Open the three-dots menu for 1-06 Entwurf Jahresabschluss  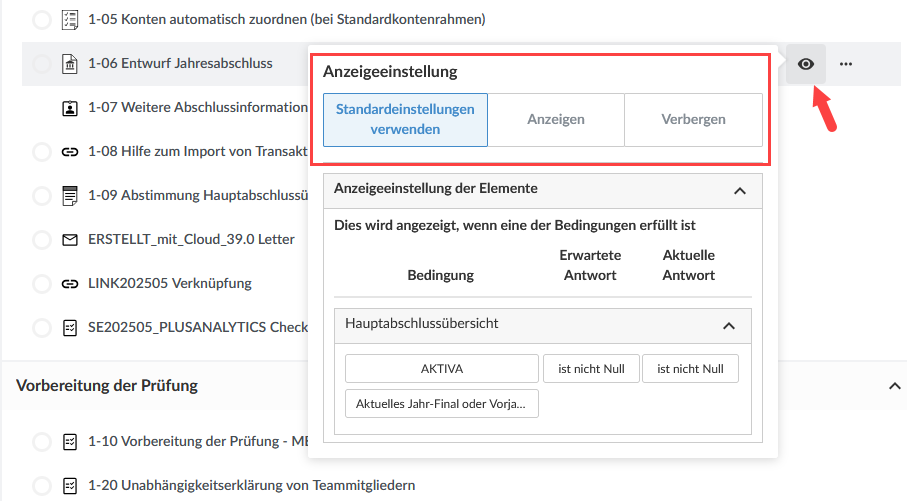coord(846,64)
